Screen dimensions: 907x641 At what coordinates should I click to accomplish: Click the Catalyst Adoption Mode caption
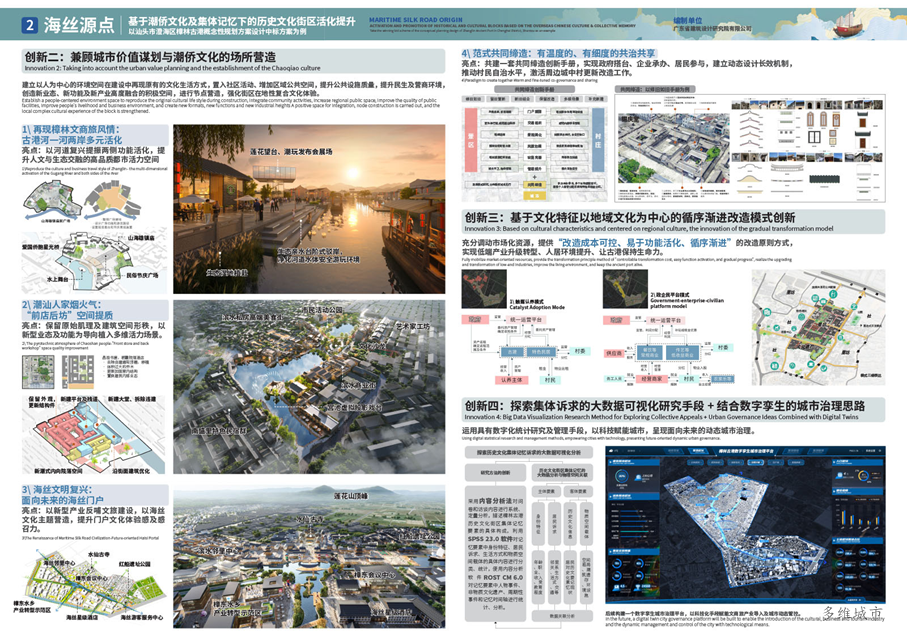pyautogui.click(x=537, y=307)
